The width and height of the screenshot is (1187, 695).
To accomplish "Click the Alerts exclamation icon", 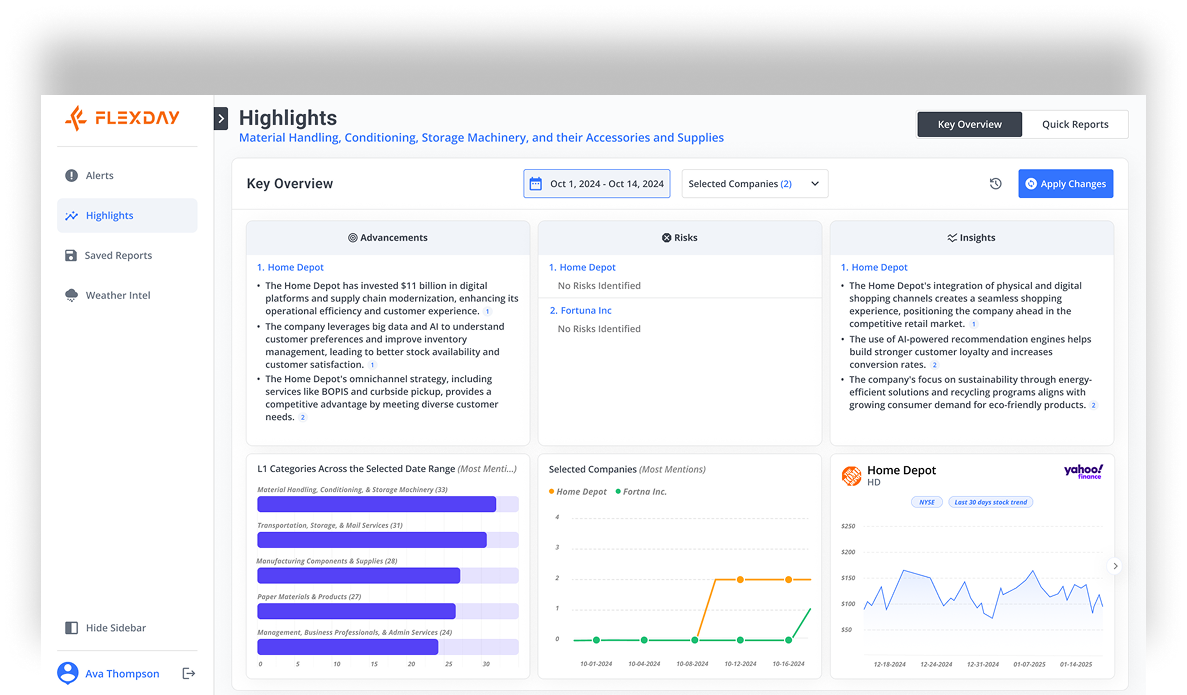I will pos(71,176).
